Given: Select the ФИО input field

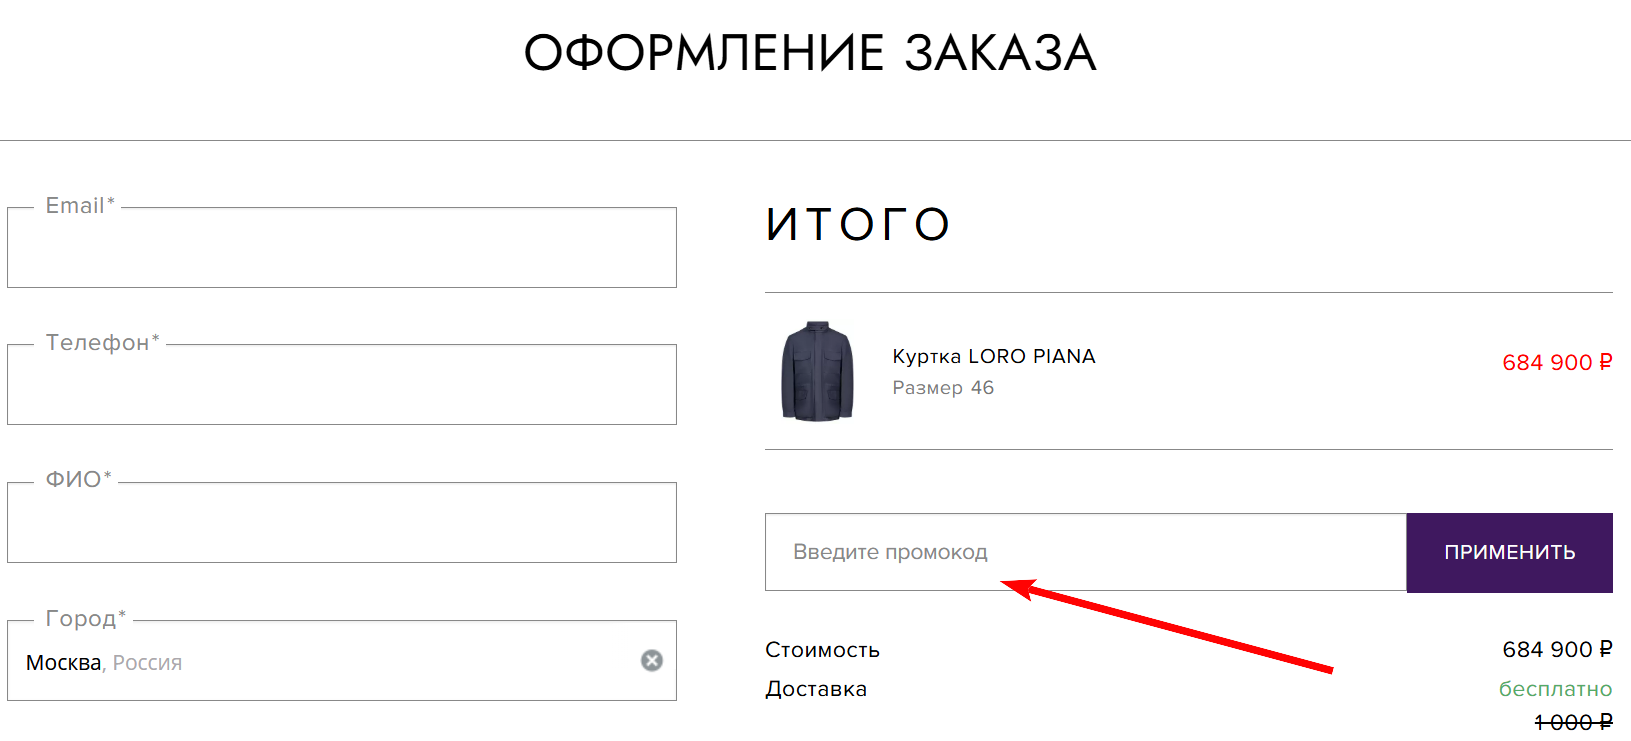Looking at the screenshot, I should click(341, 525).
